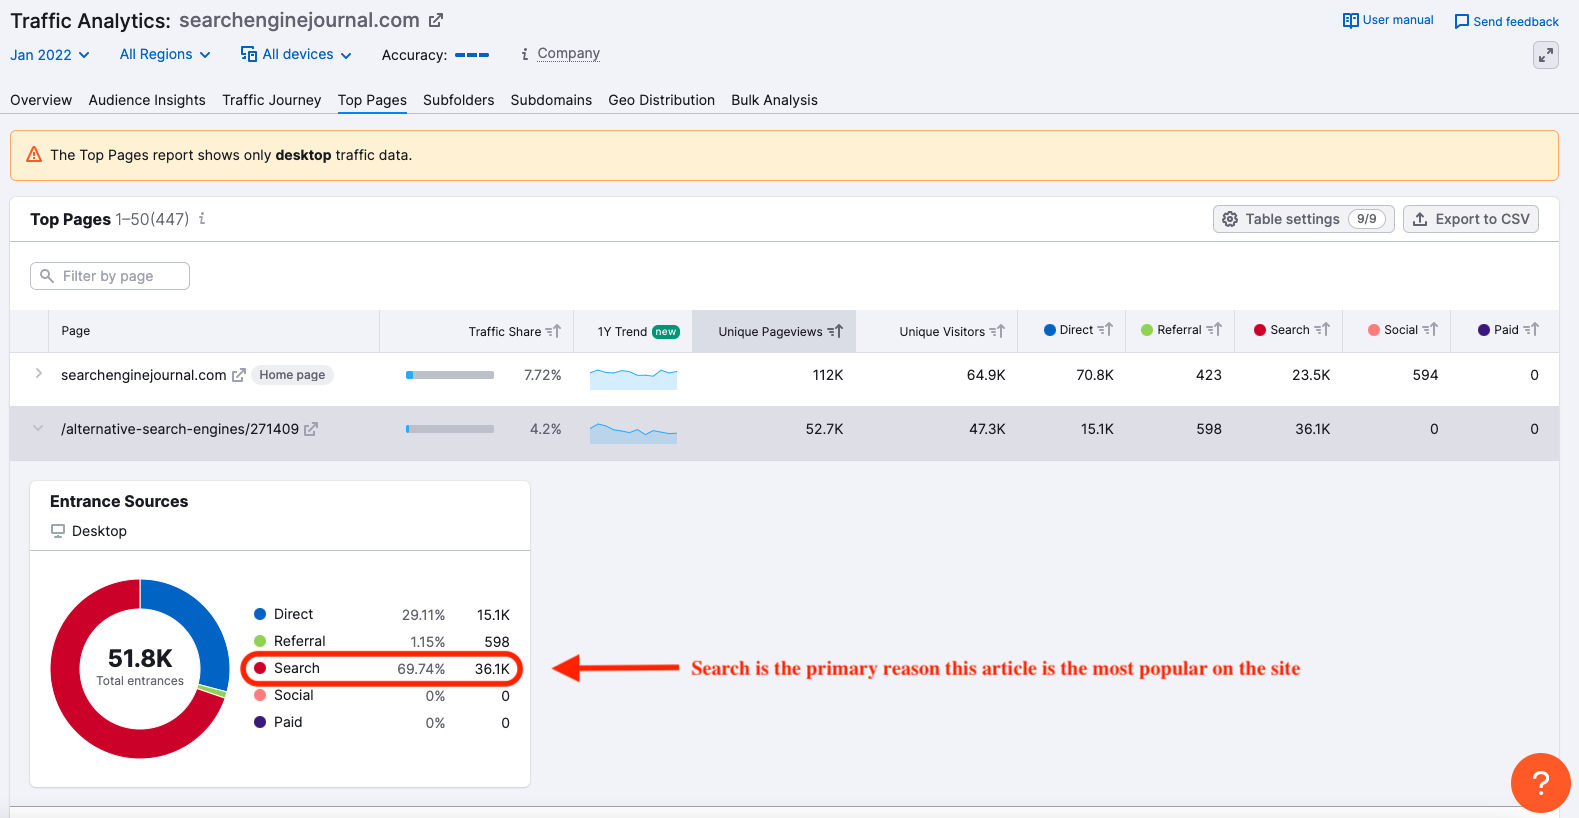Sort by Unique Pageviews icon
Image resolution: width=1579 pixels, height=818 pixels.
tap(835, 331)
